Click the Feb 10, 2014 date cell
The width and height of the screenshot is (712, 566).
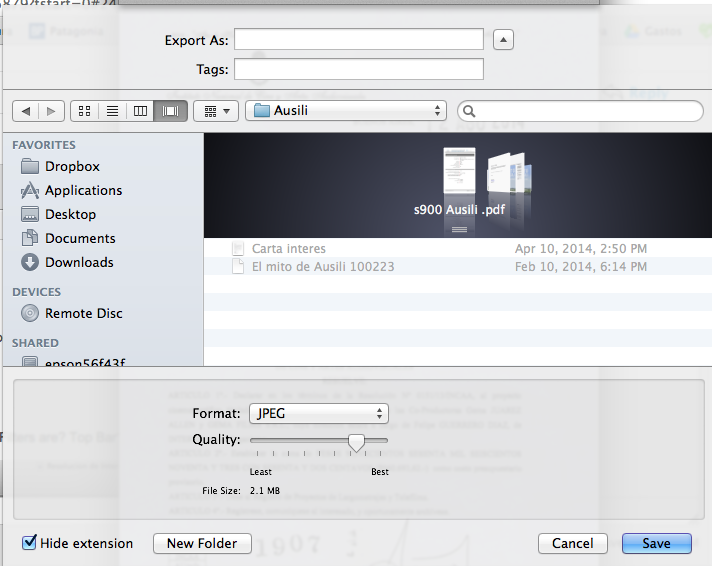tap(581, 267)
